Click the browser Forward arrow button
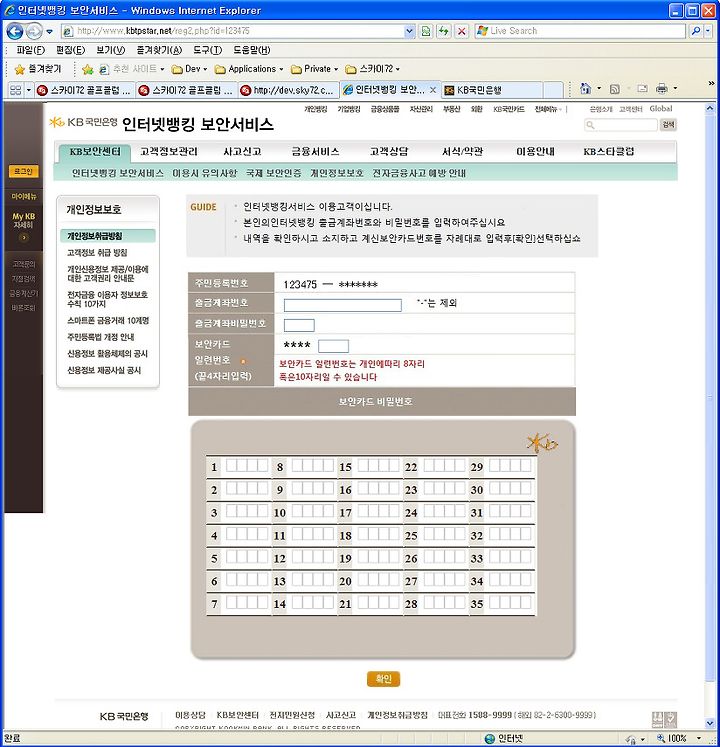This screenshot has width=720, height=747. [34, 31]
